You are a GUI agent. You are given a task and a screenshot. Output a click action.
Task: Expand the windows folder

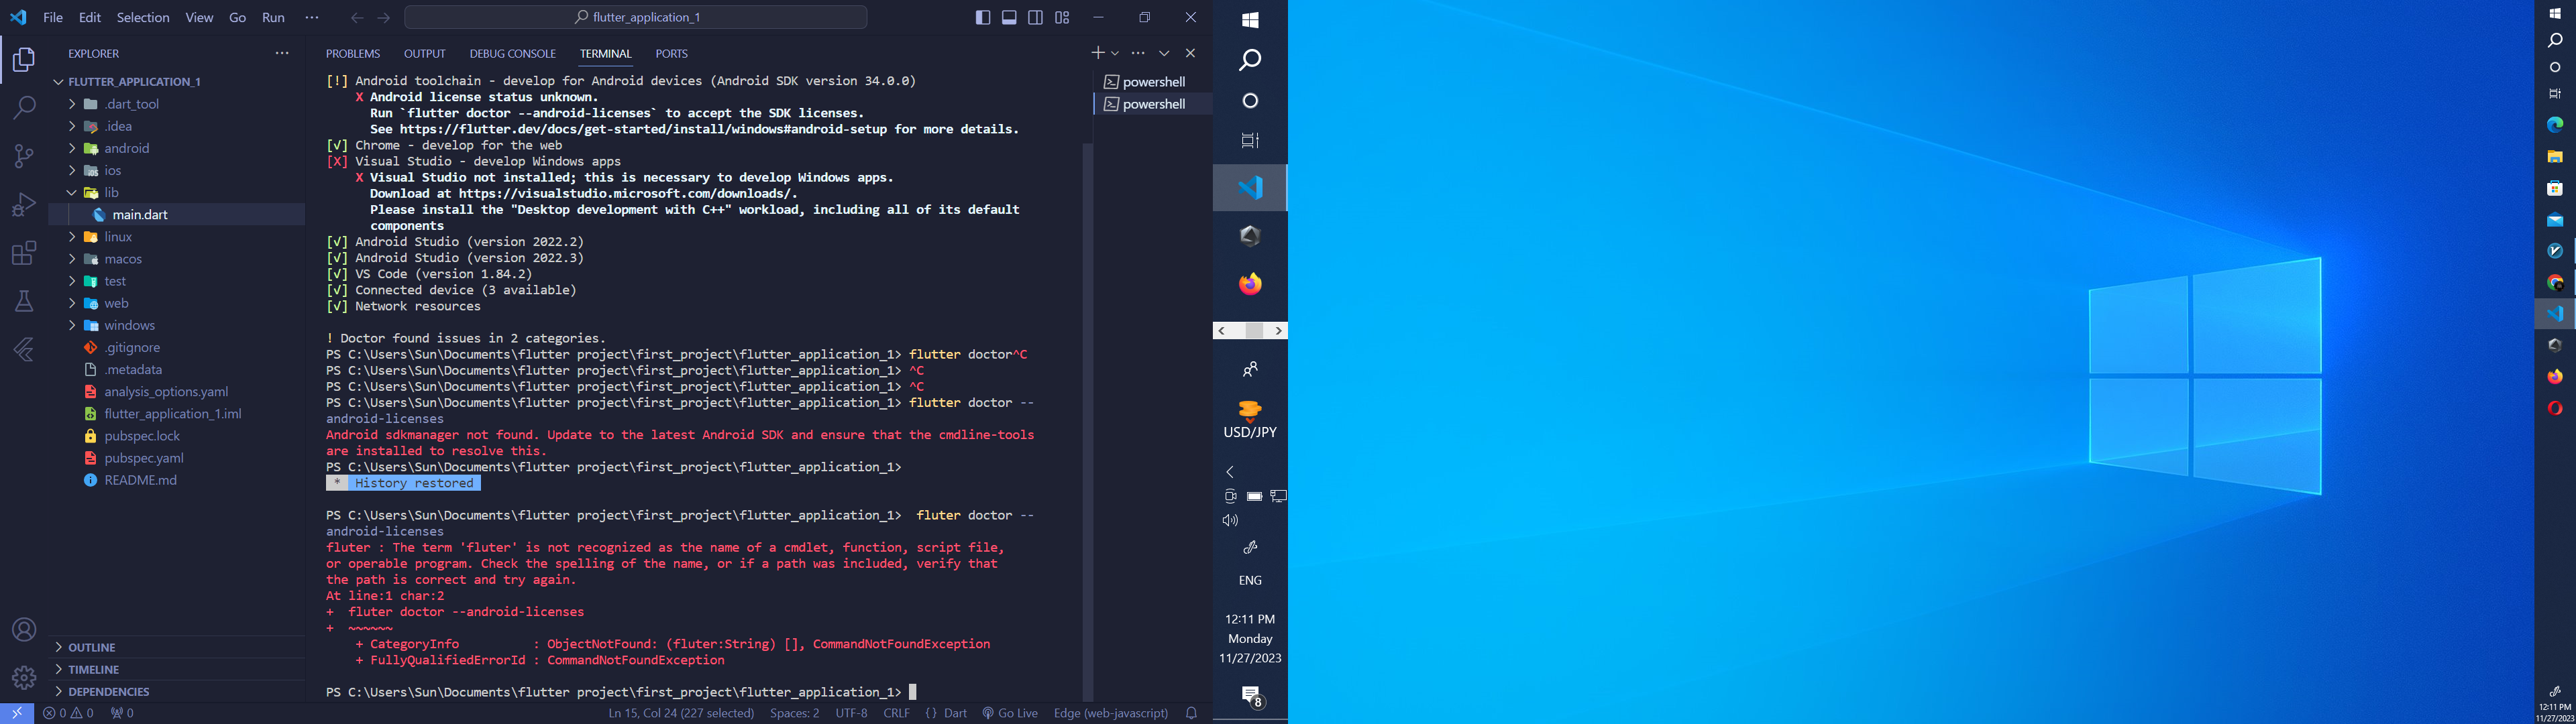(x=72, y=325)
